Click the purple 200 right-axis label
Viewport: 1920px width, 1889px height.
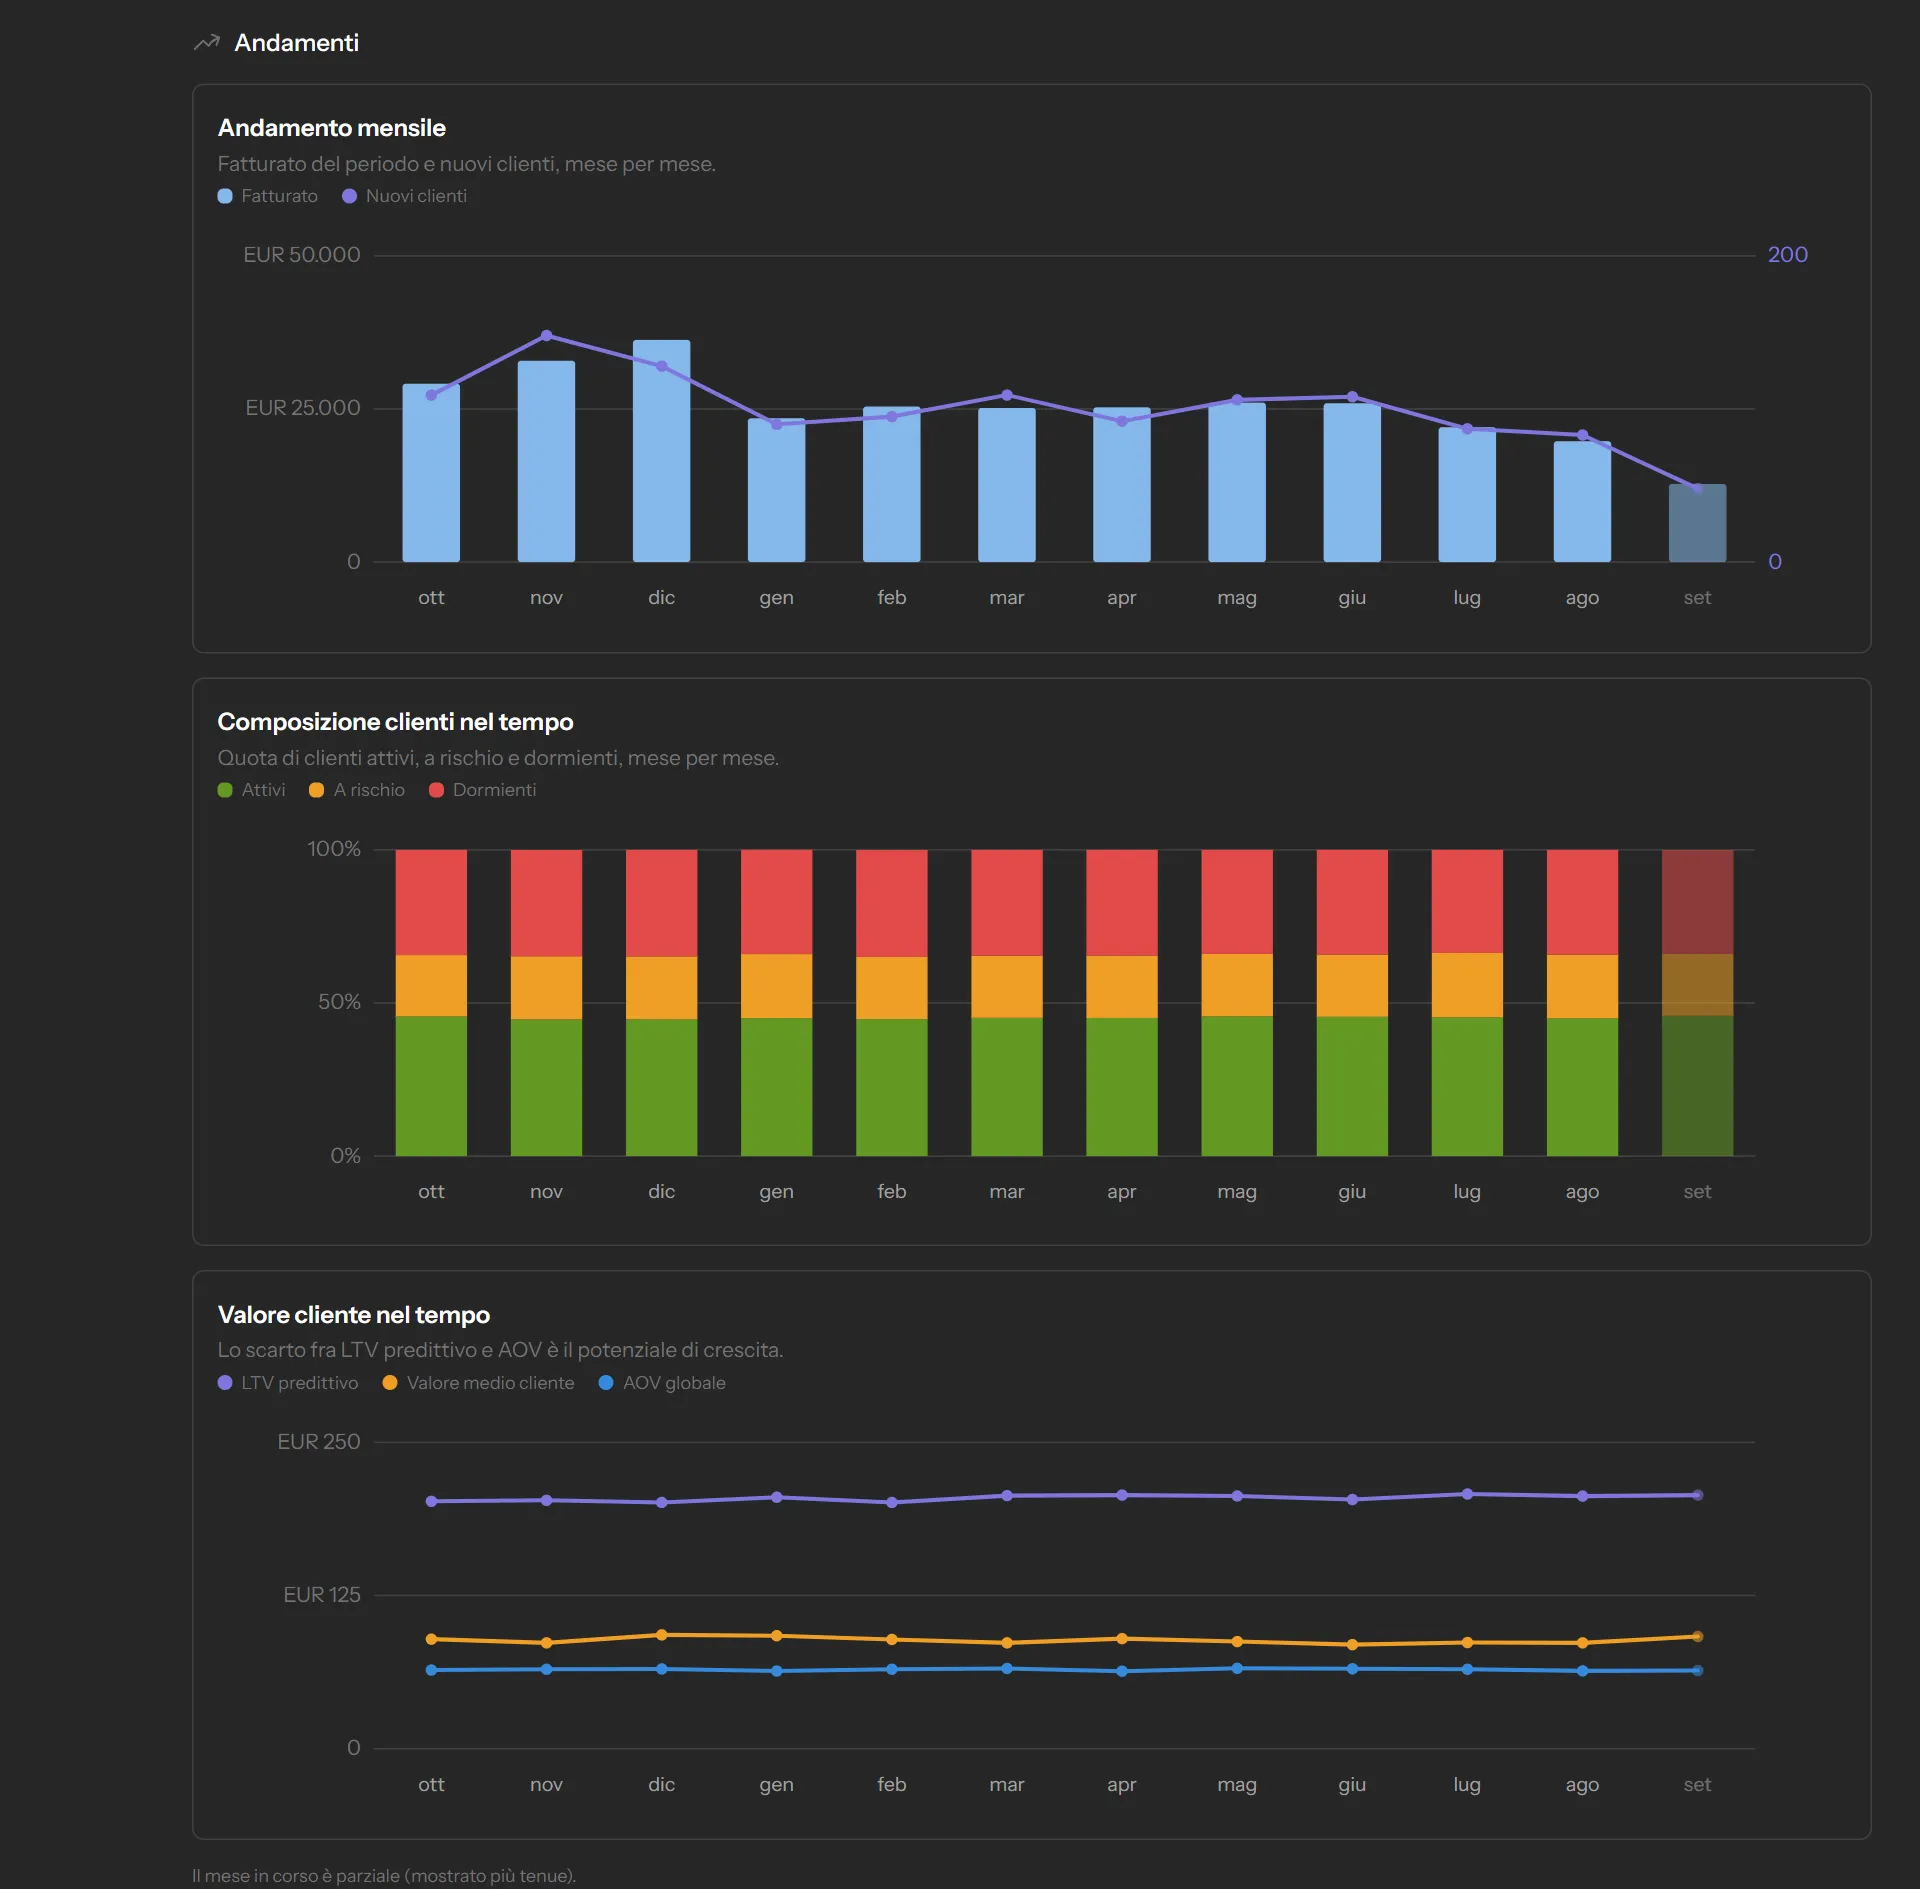(x=1788, y=255)
